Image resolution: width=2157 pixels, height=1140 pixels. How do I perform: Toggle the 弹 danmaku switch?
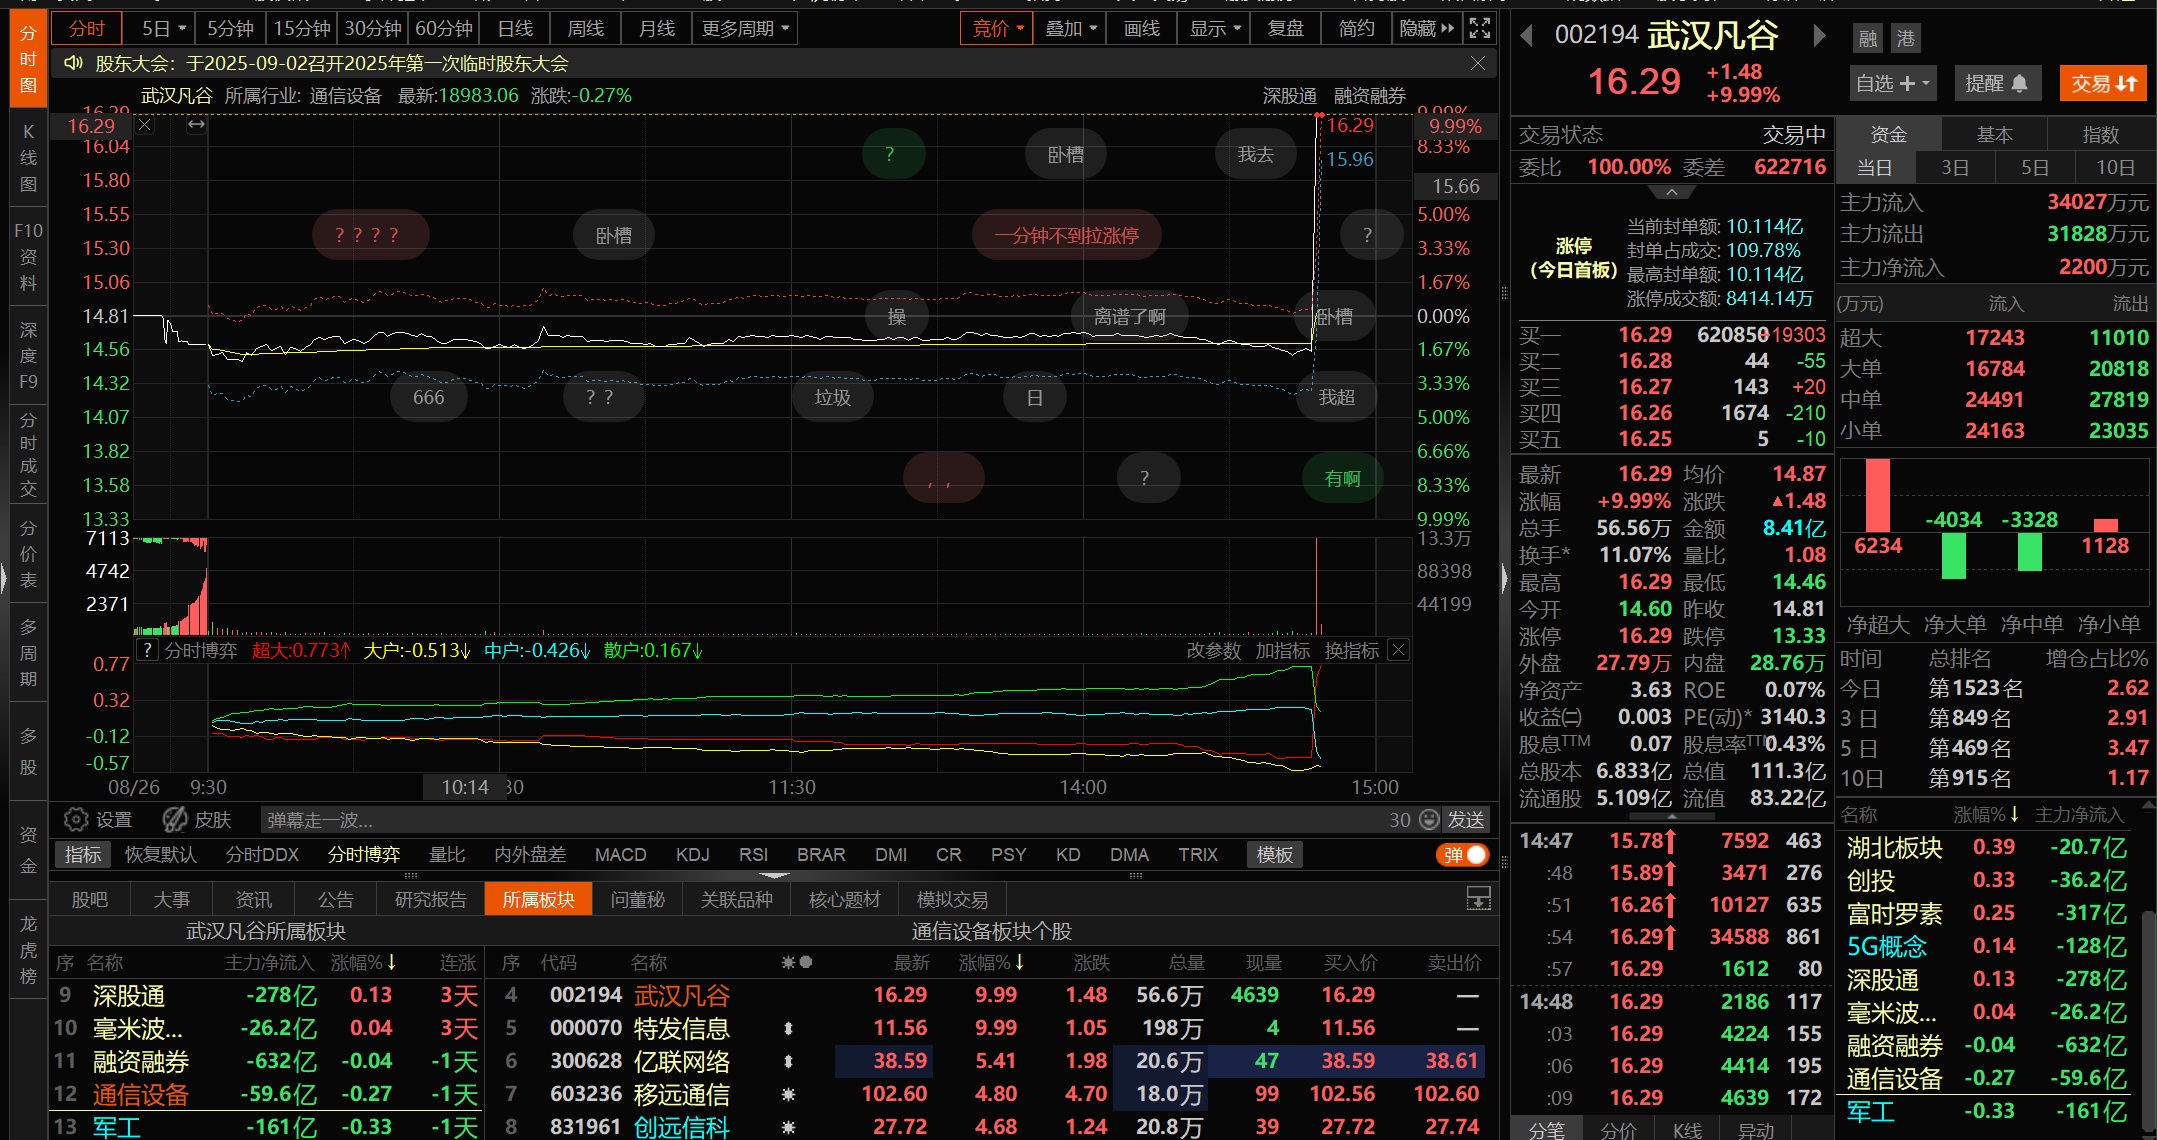1463,854
